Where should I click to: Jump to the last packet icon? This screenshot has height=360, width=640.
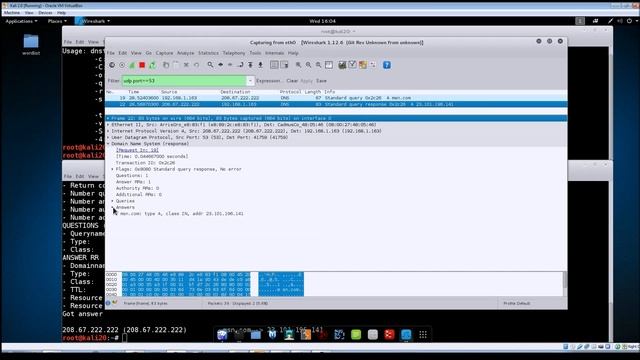[x=260, y=65]
